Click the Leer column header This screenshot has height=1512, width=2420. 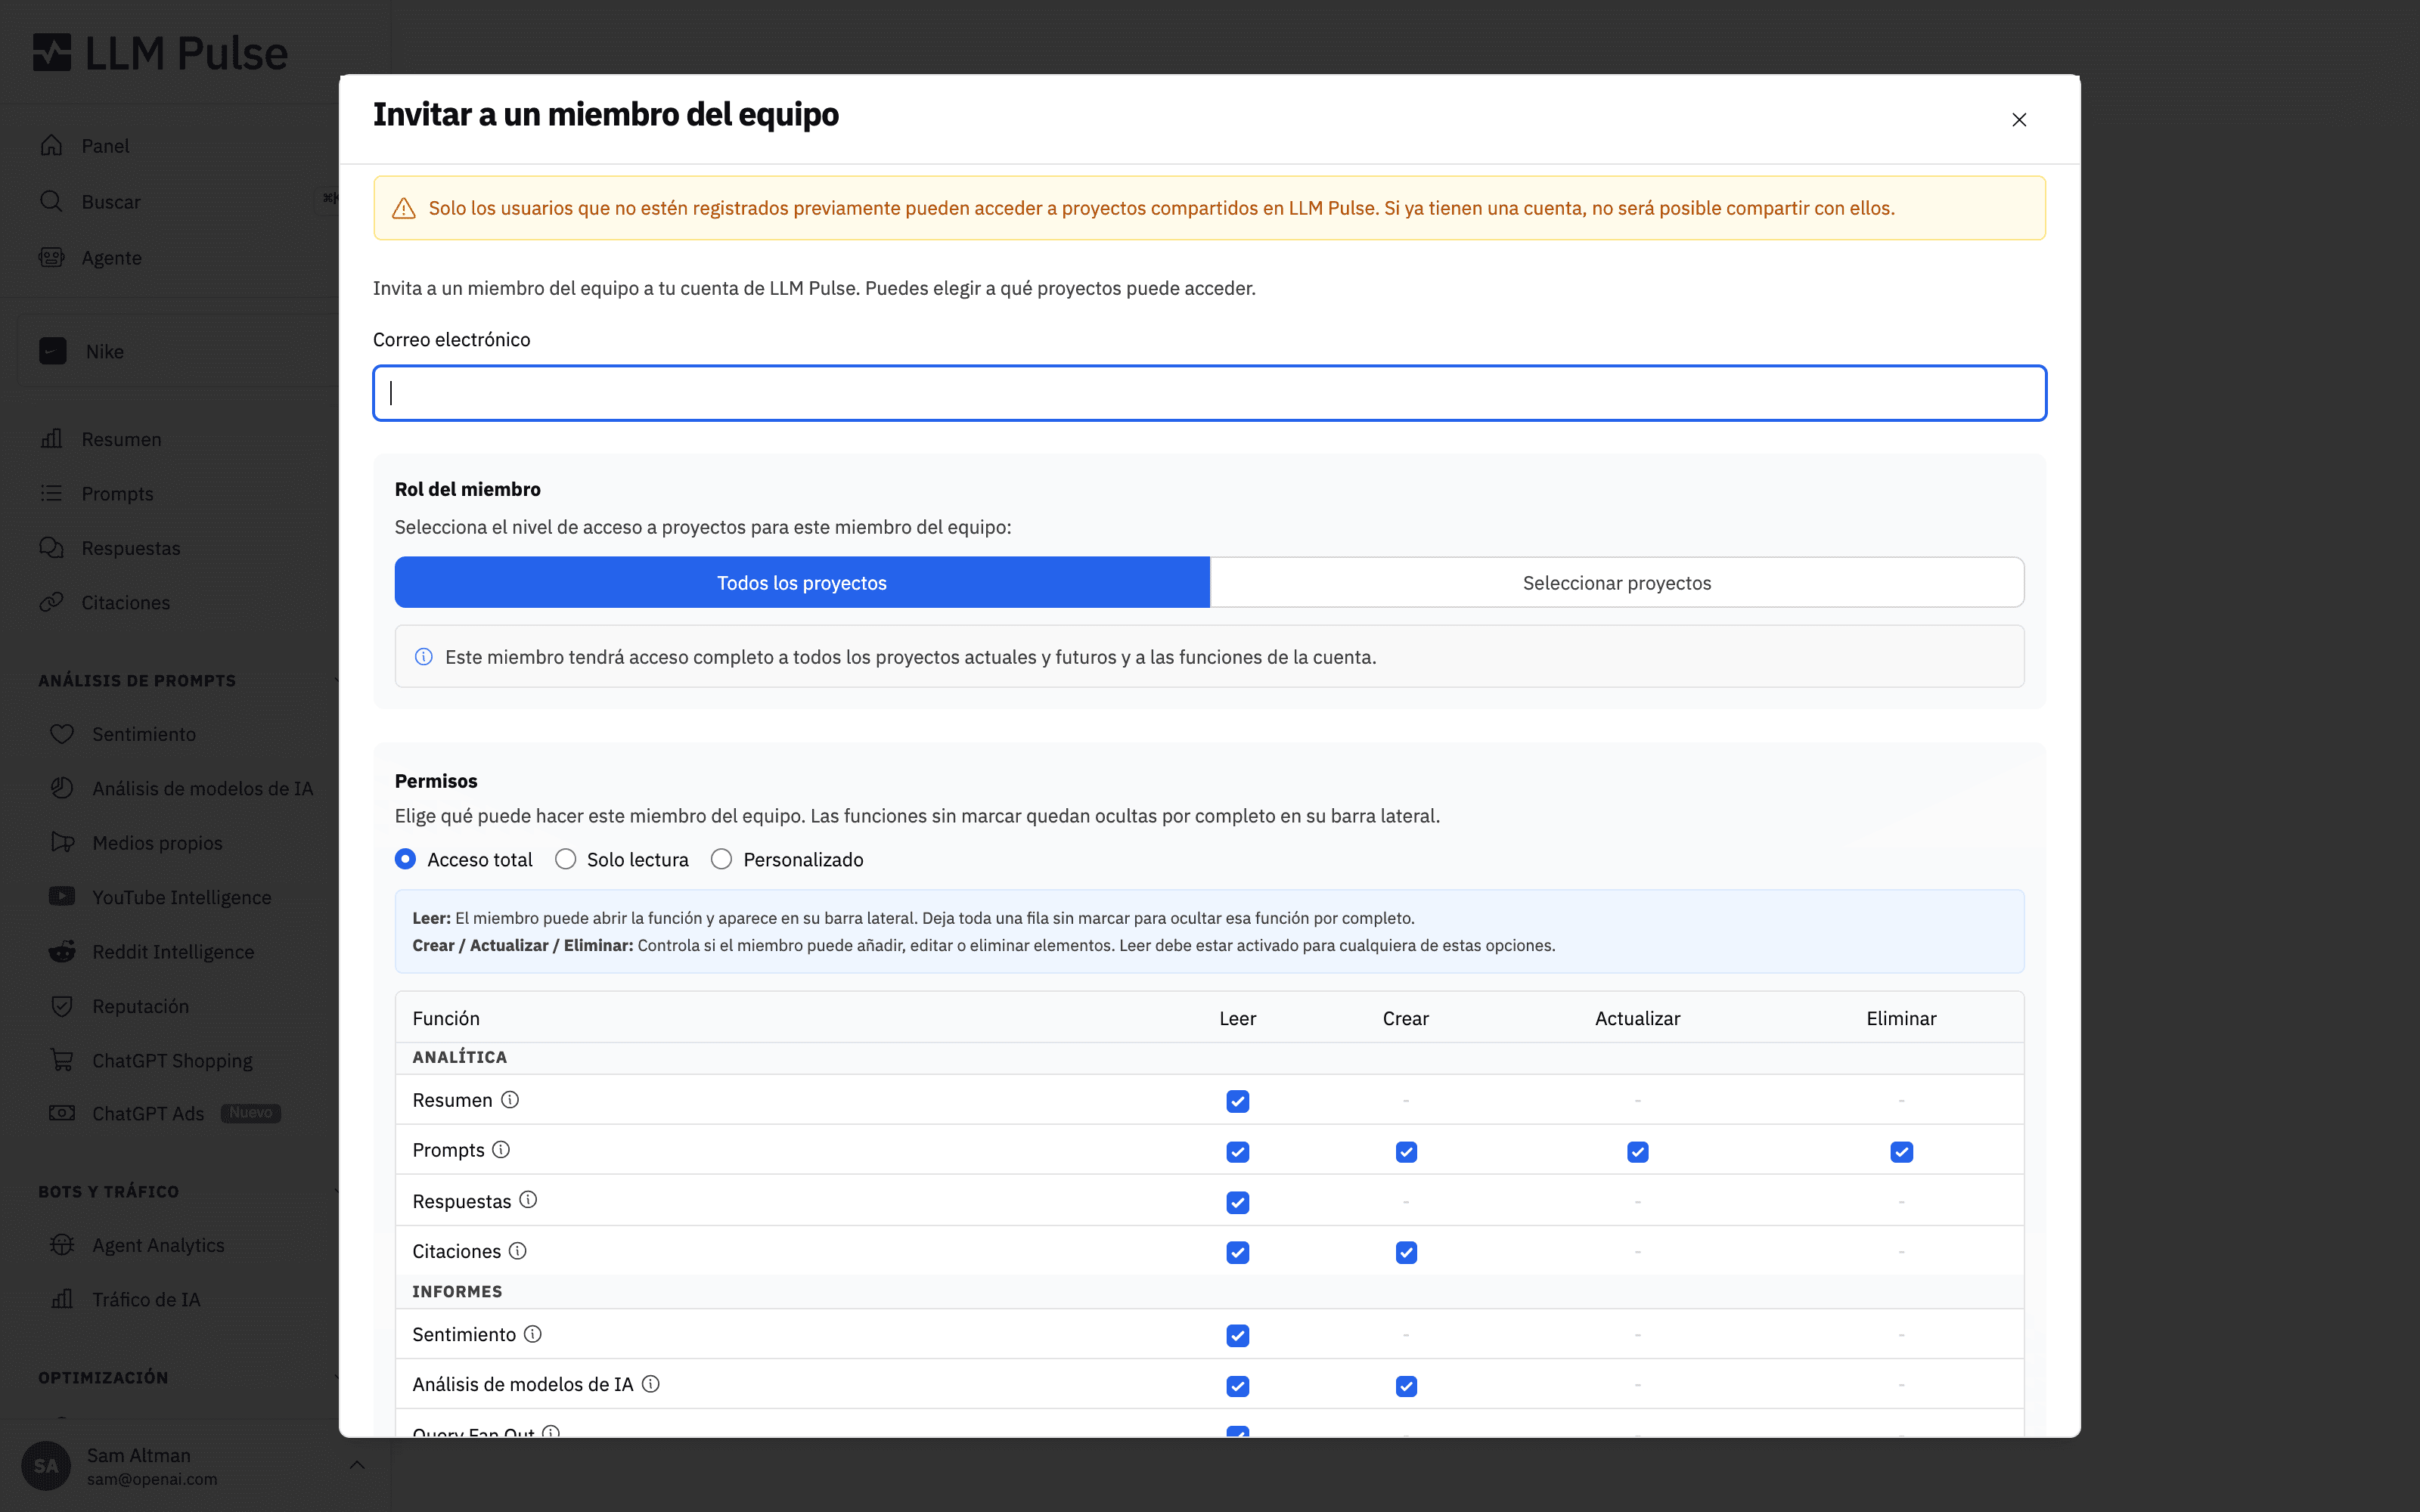click(x=1238, y=1018)
